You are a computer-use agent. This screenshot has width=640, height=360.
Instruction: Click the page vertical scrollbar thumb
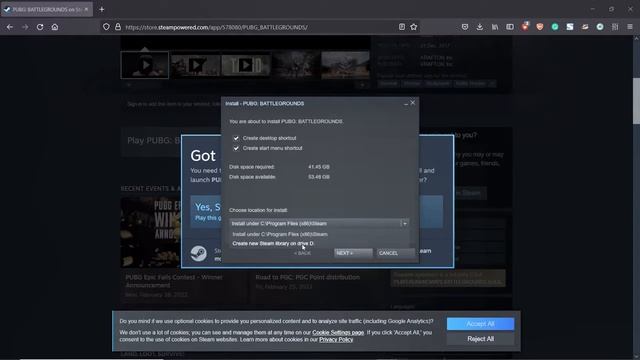[x=636, y=100]
